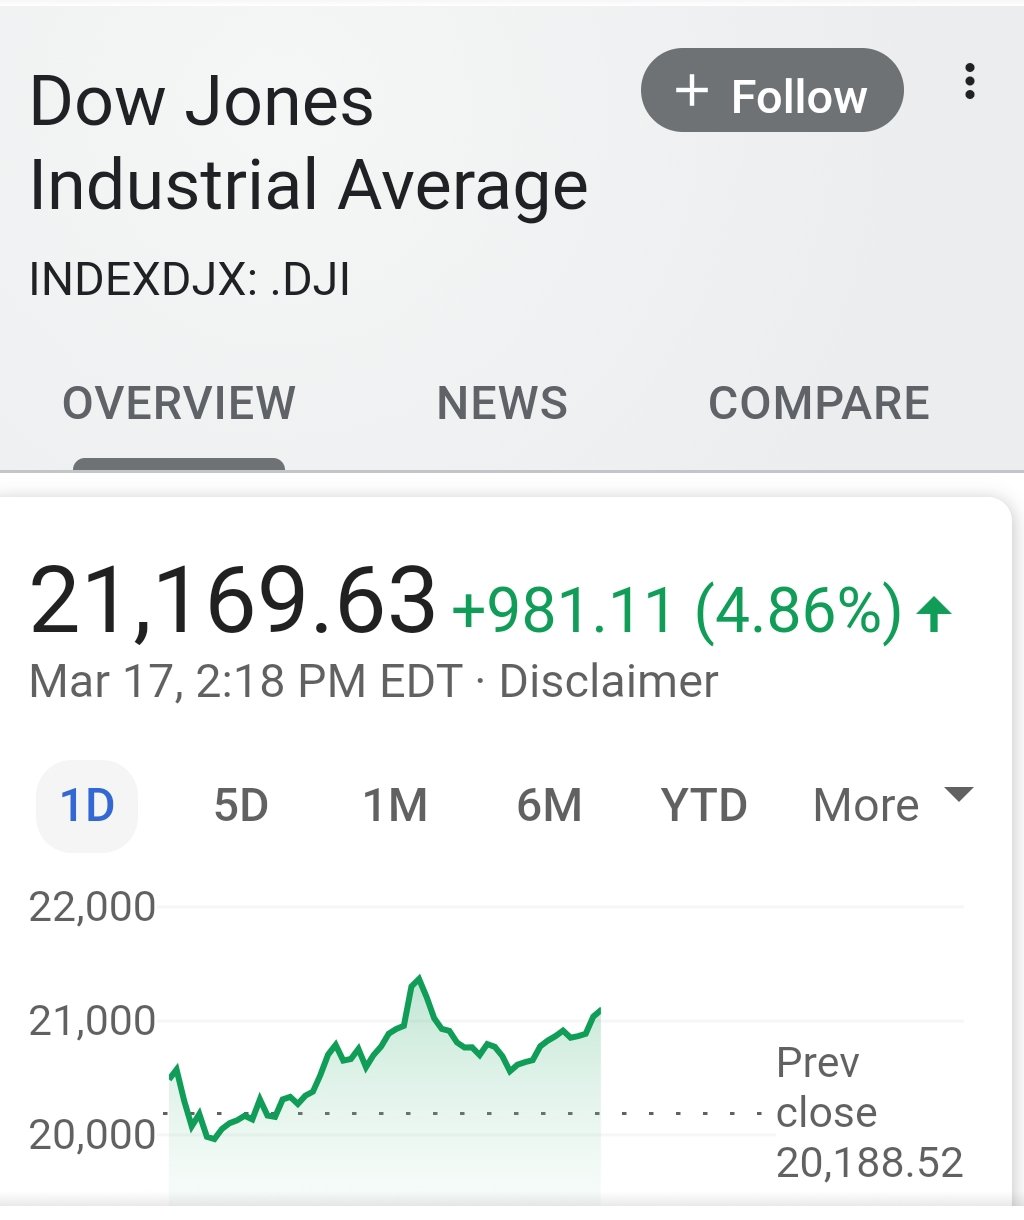Follow the Dow Jones index
Screen dimensions: 1024x1220
(772, 90)
